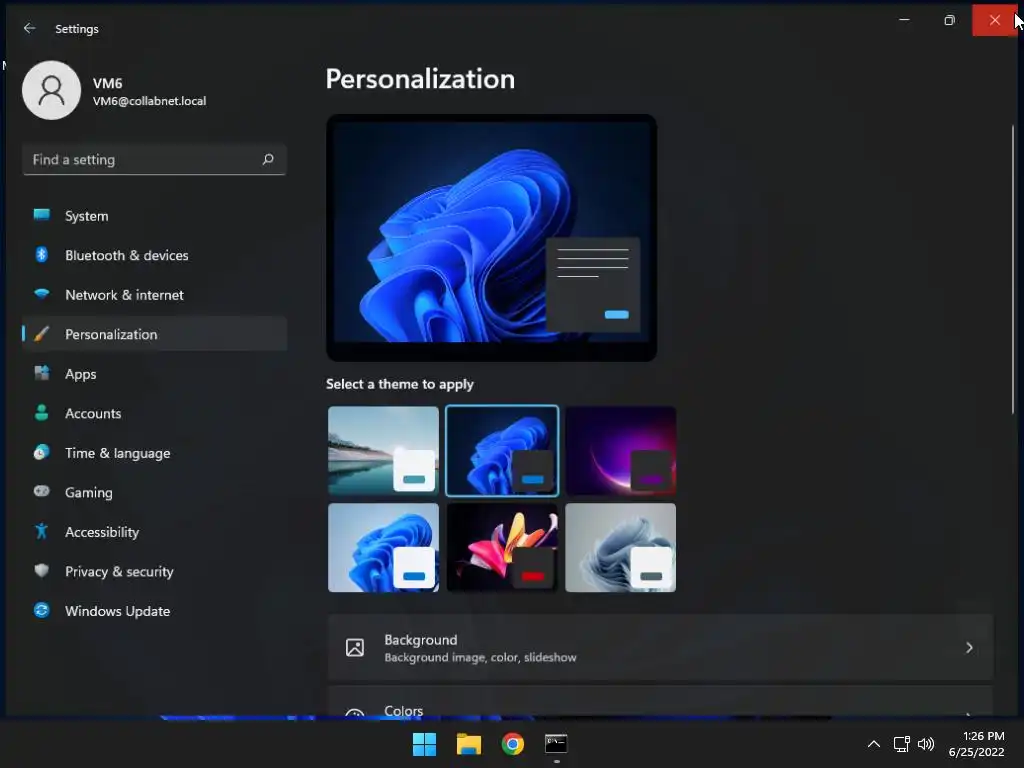Open the Colors settings row
This screenshot has height=768, width=1024.
click(x=660, y=702)
